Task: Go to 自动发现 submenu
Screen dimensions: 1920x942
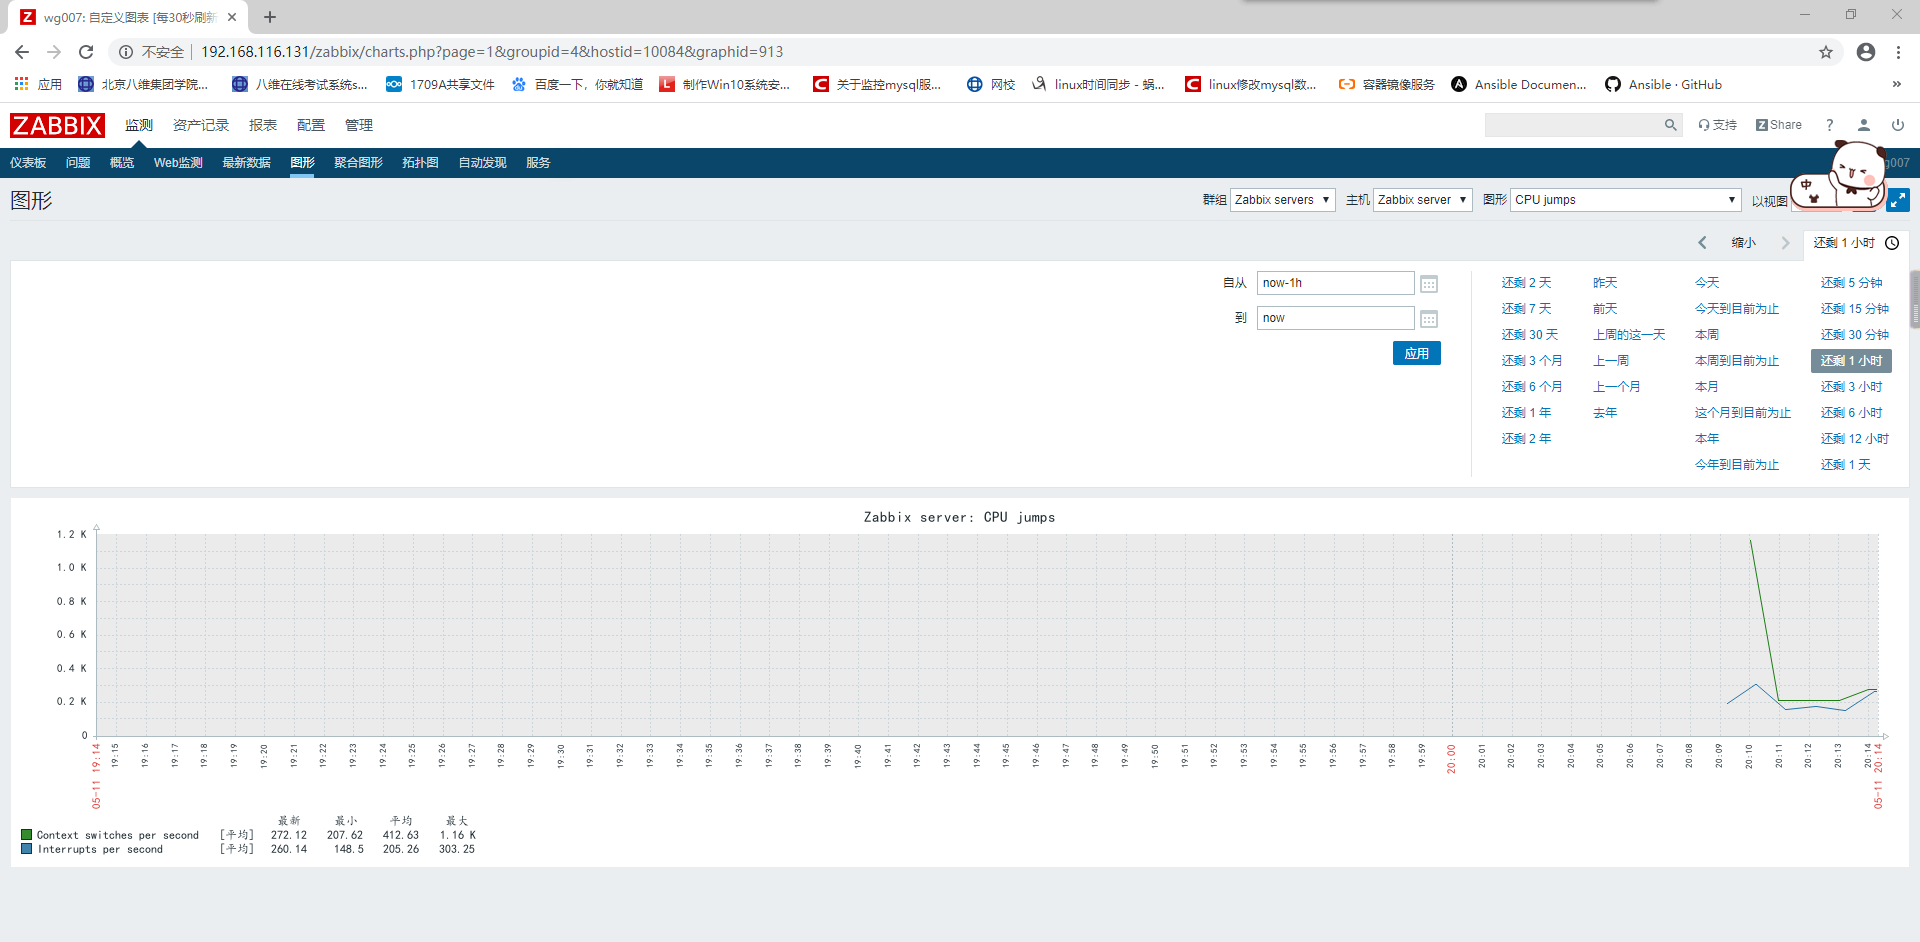Action: pos(482,163)
